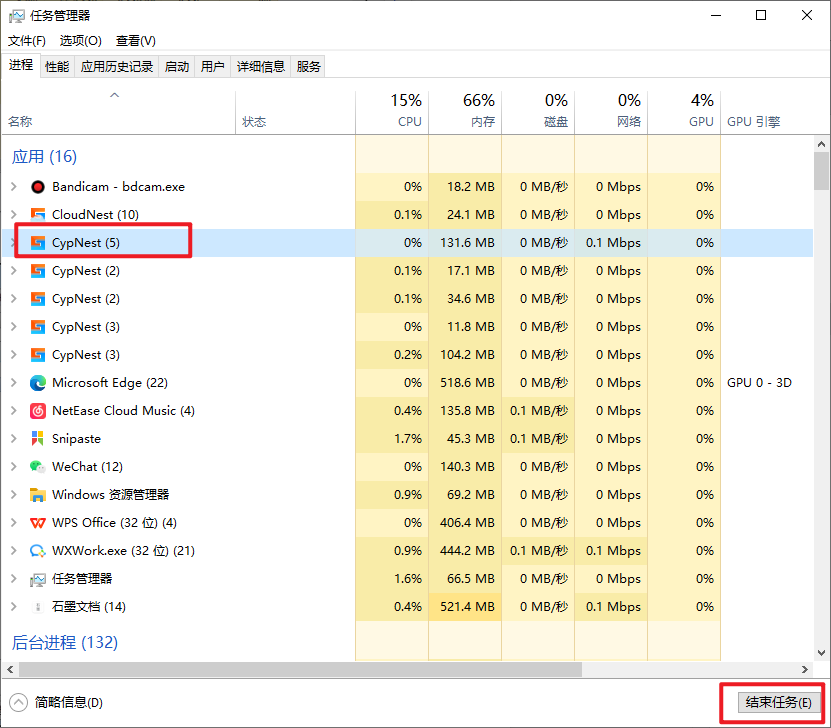831x728 pixels.
Task: Expand the NetEase Cloud Music (4) group
Action: tap(14, 411)
